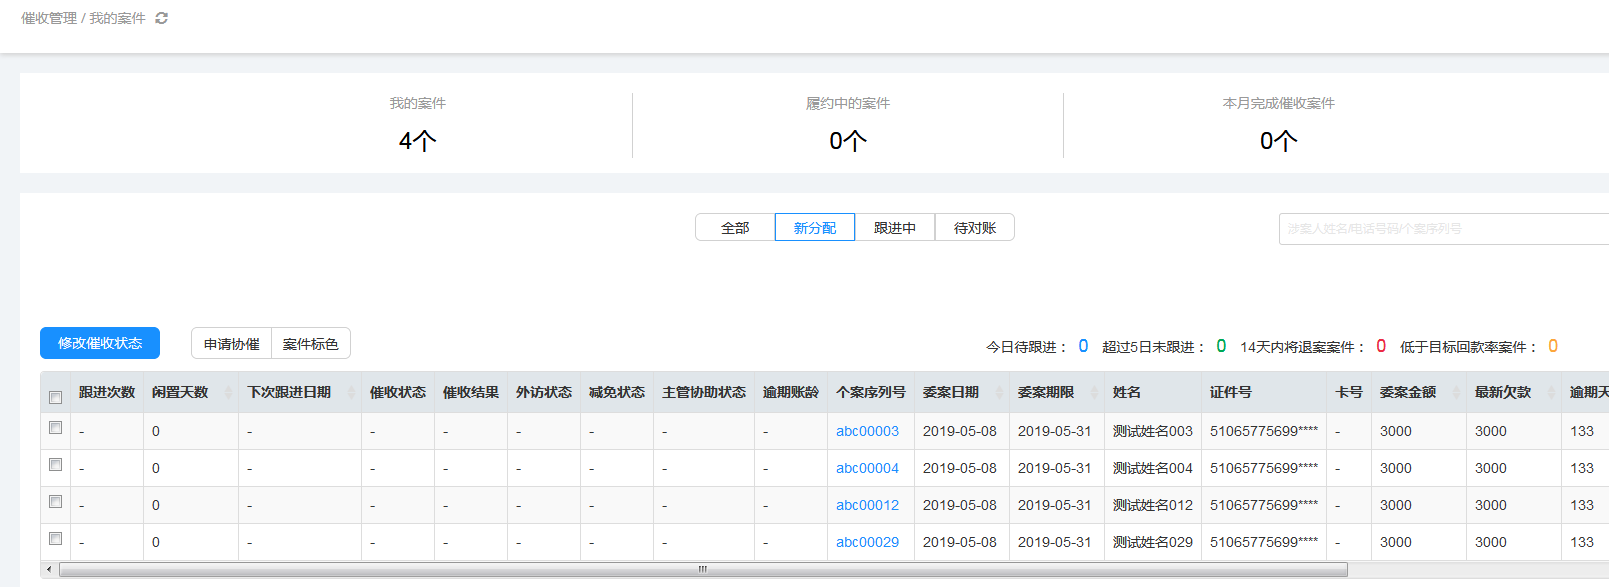The height and width of the screenshot is (587, 1609).
Task: Sort by 委案期限 using its sort arrows
Action: coord(1094,393)
